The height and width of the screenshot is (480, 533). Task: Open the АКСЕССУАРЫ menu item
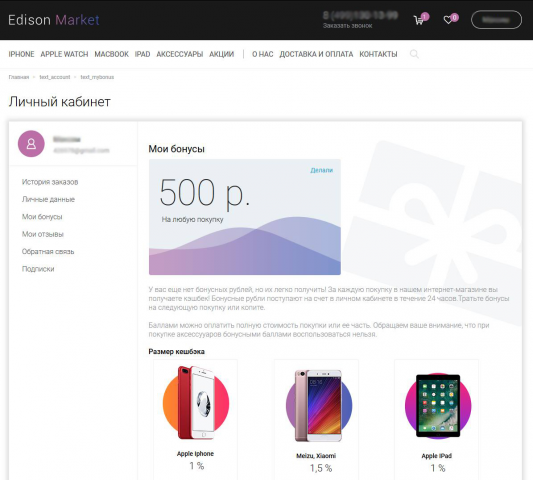pos(179,54)
